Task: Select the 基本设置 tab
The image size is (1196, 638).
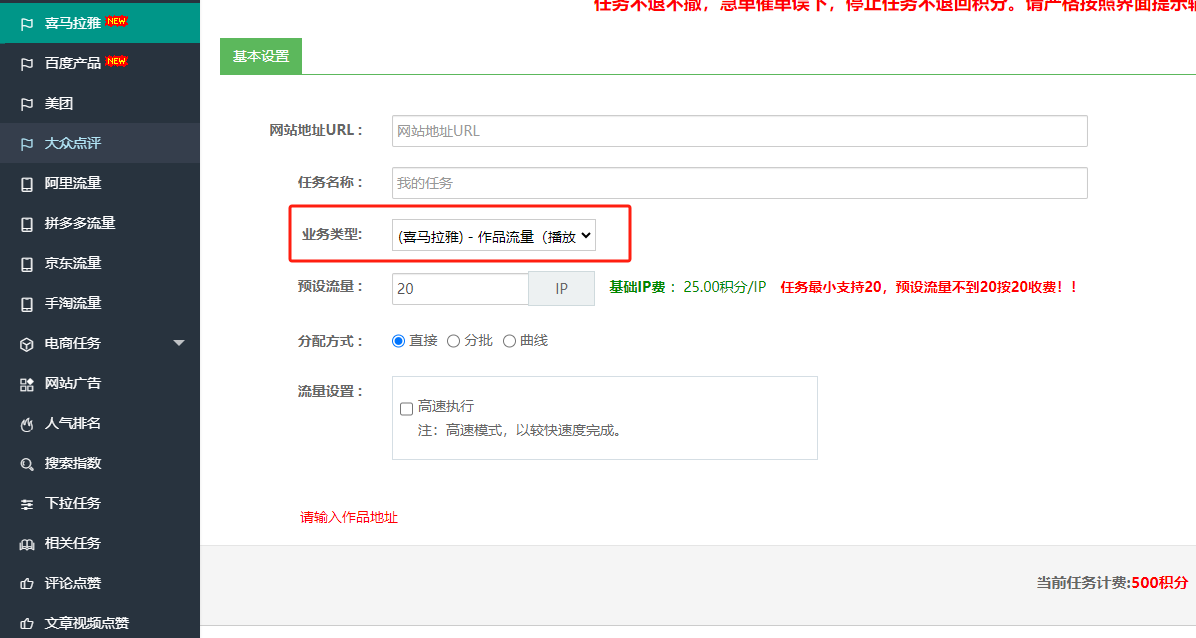Action: coord(261,56)
